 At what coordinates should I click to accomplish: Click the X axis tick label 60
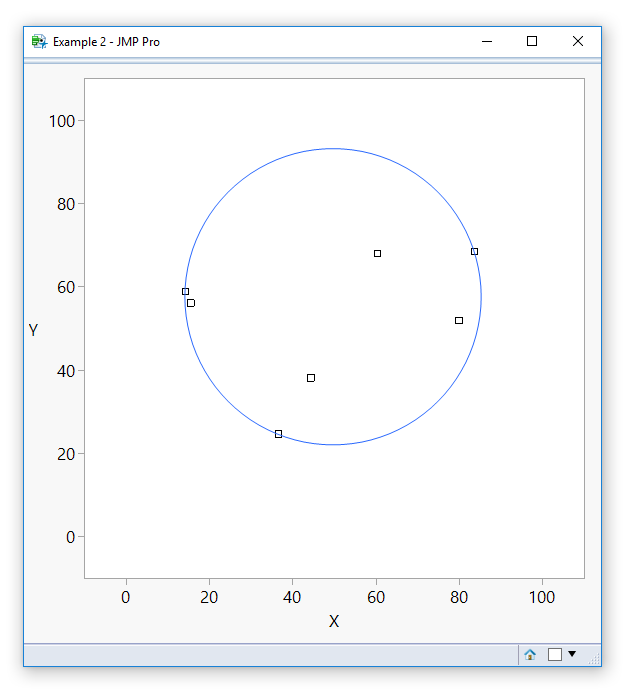pyautogui.click(x=376, y=597)
